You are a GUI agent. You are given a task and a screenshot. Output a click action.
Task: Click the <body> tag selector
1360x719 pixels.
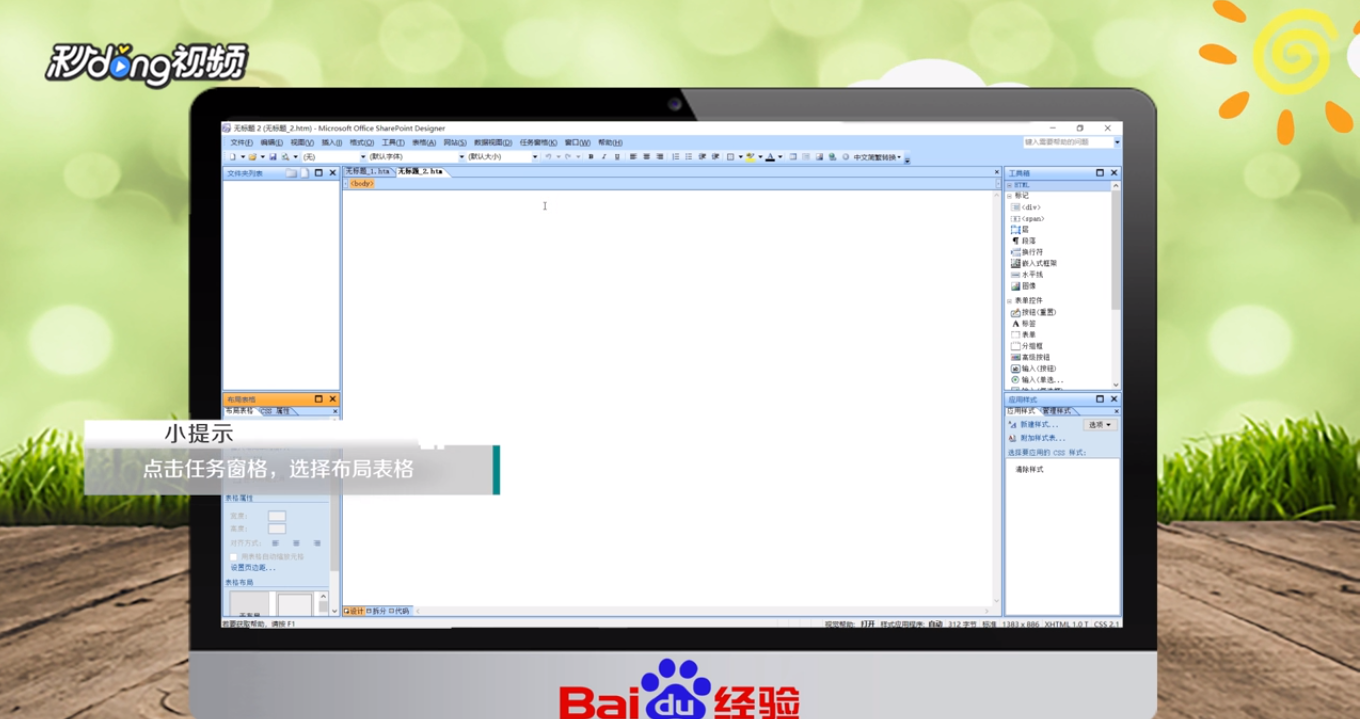[362, 183]
